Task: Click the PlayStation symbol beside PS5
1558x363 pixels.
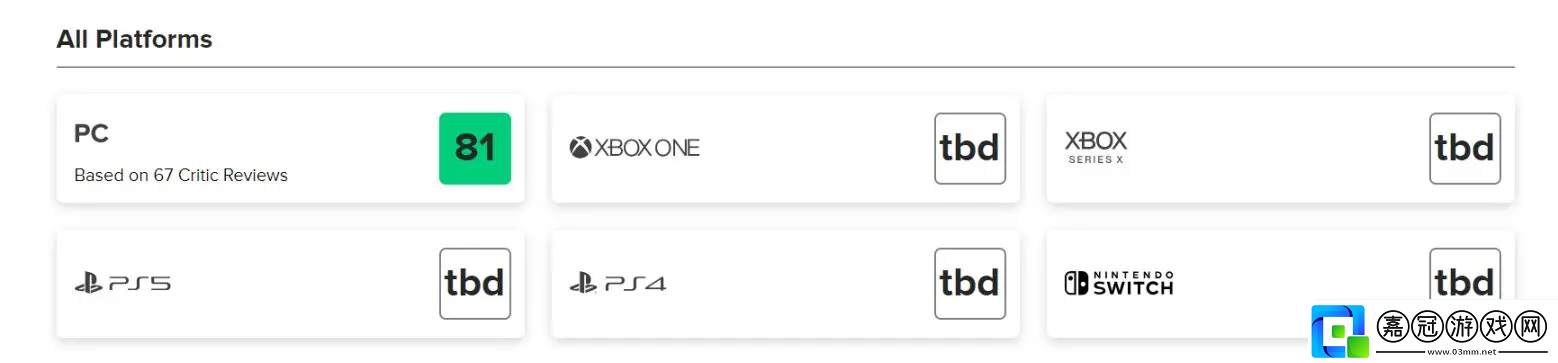Action: (x=87, y=283)
